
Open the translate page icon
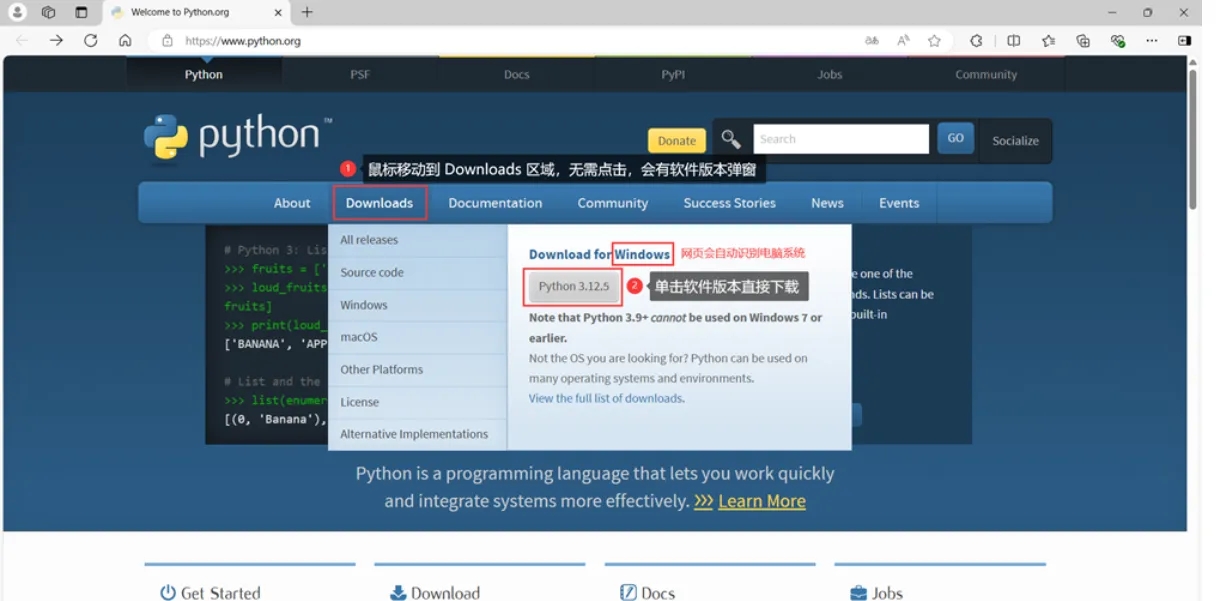[872, 41]
